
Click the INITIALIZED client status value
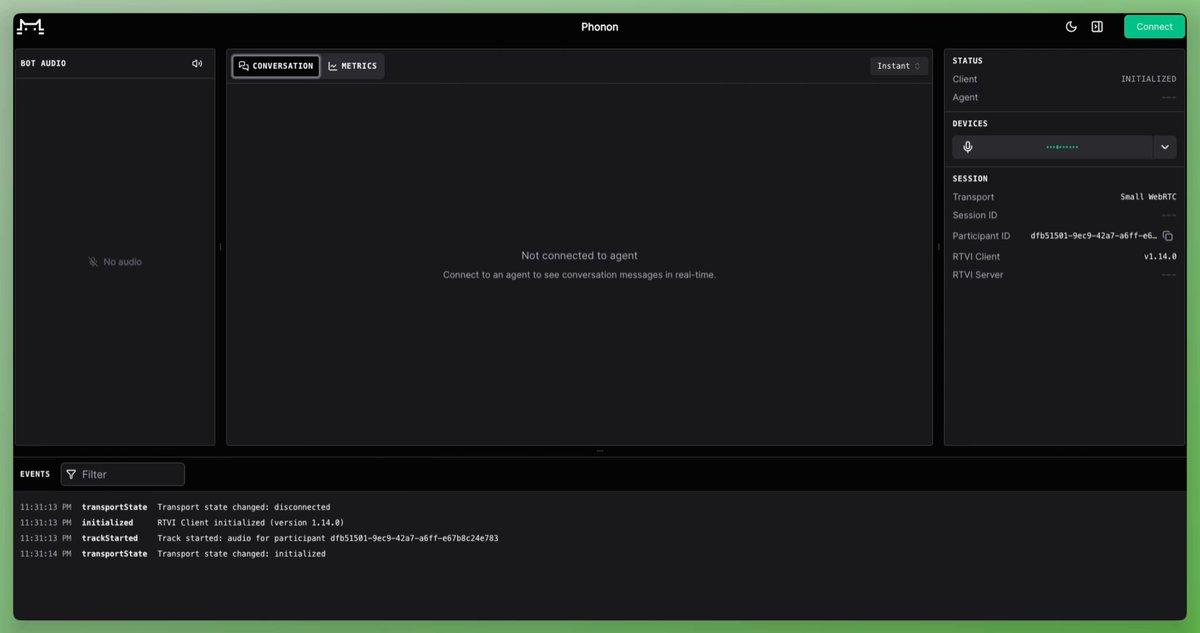(1148, 79)
